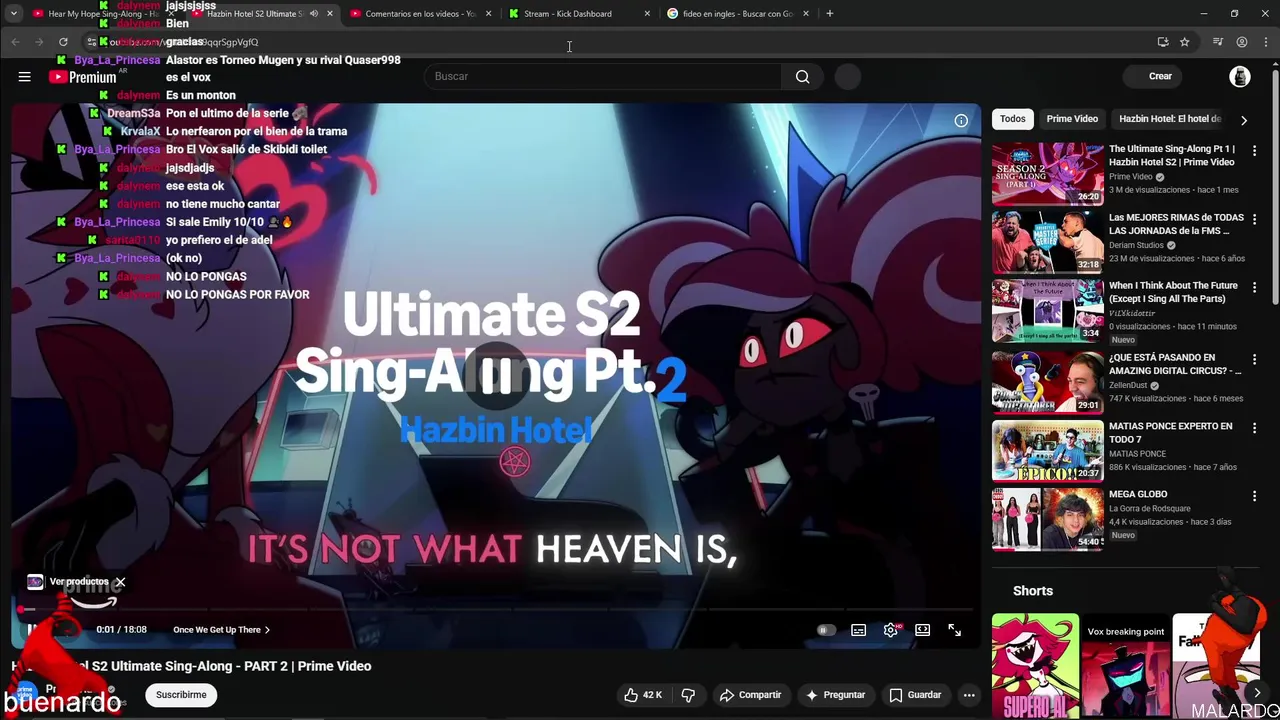Open options for MEGA GLOBO video
The height and width of the screenshot is (720, 1280).
click(x=1254, y=495)
